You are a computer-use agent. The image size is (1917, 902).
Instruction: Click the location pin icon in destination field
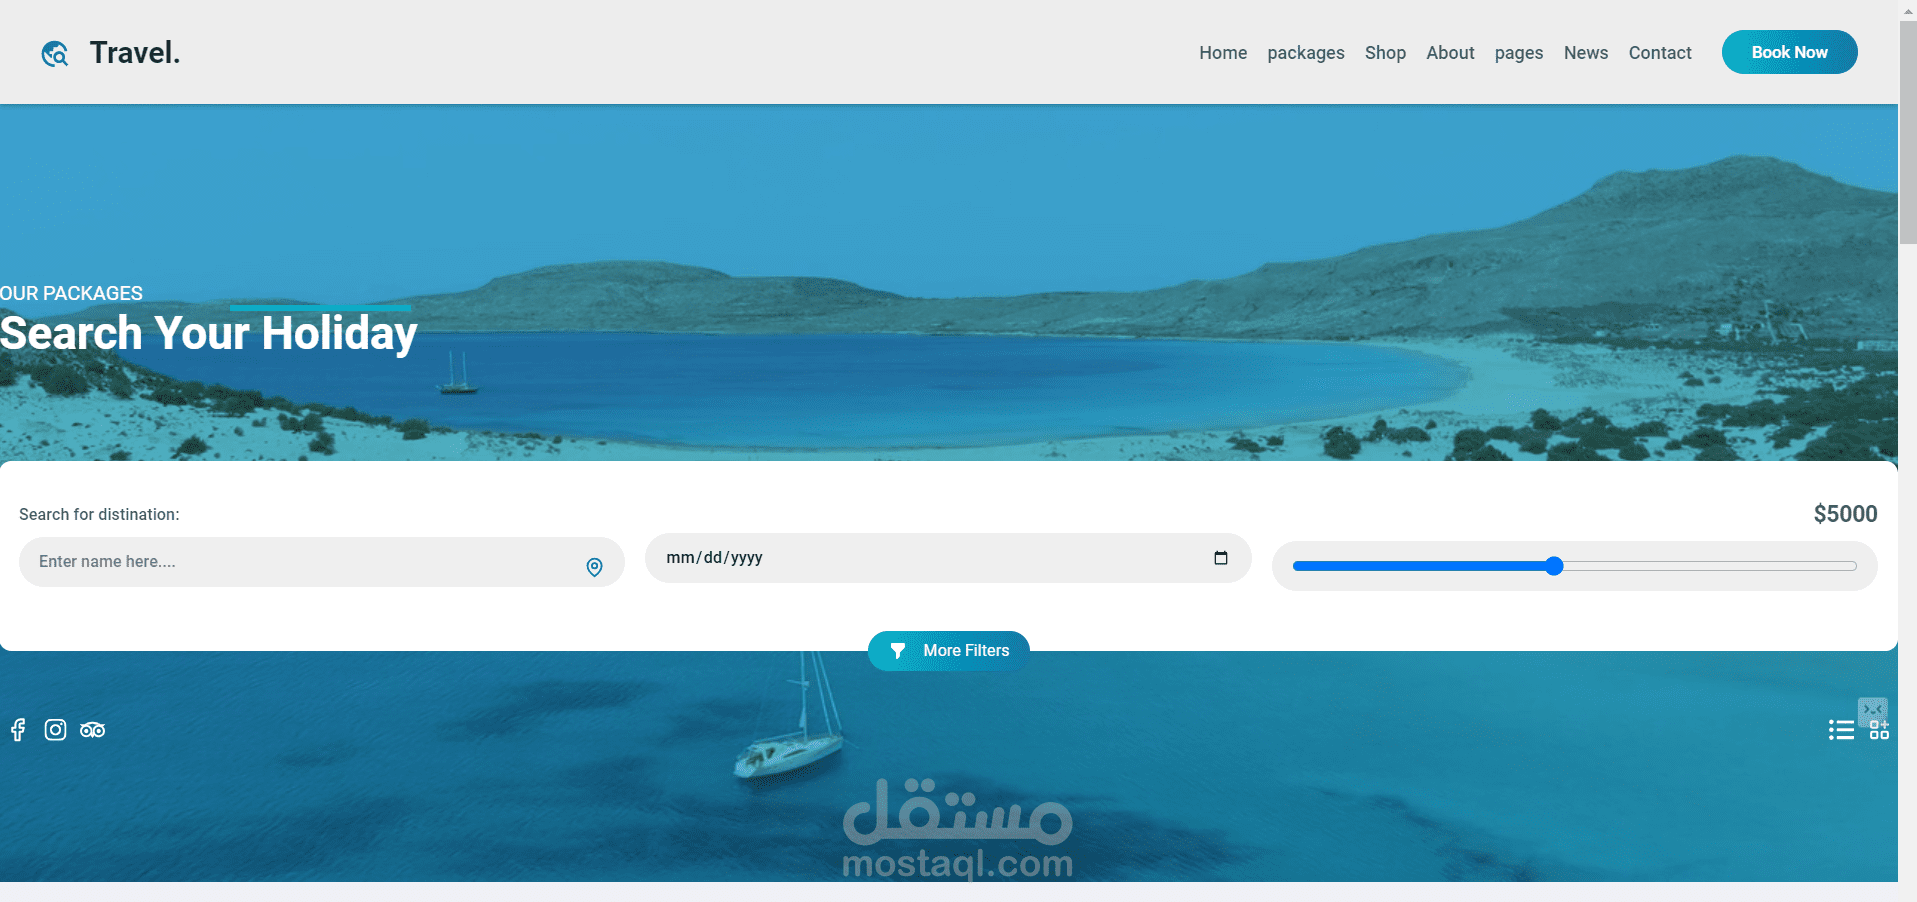pyautogui.click(x=594, y=567)
